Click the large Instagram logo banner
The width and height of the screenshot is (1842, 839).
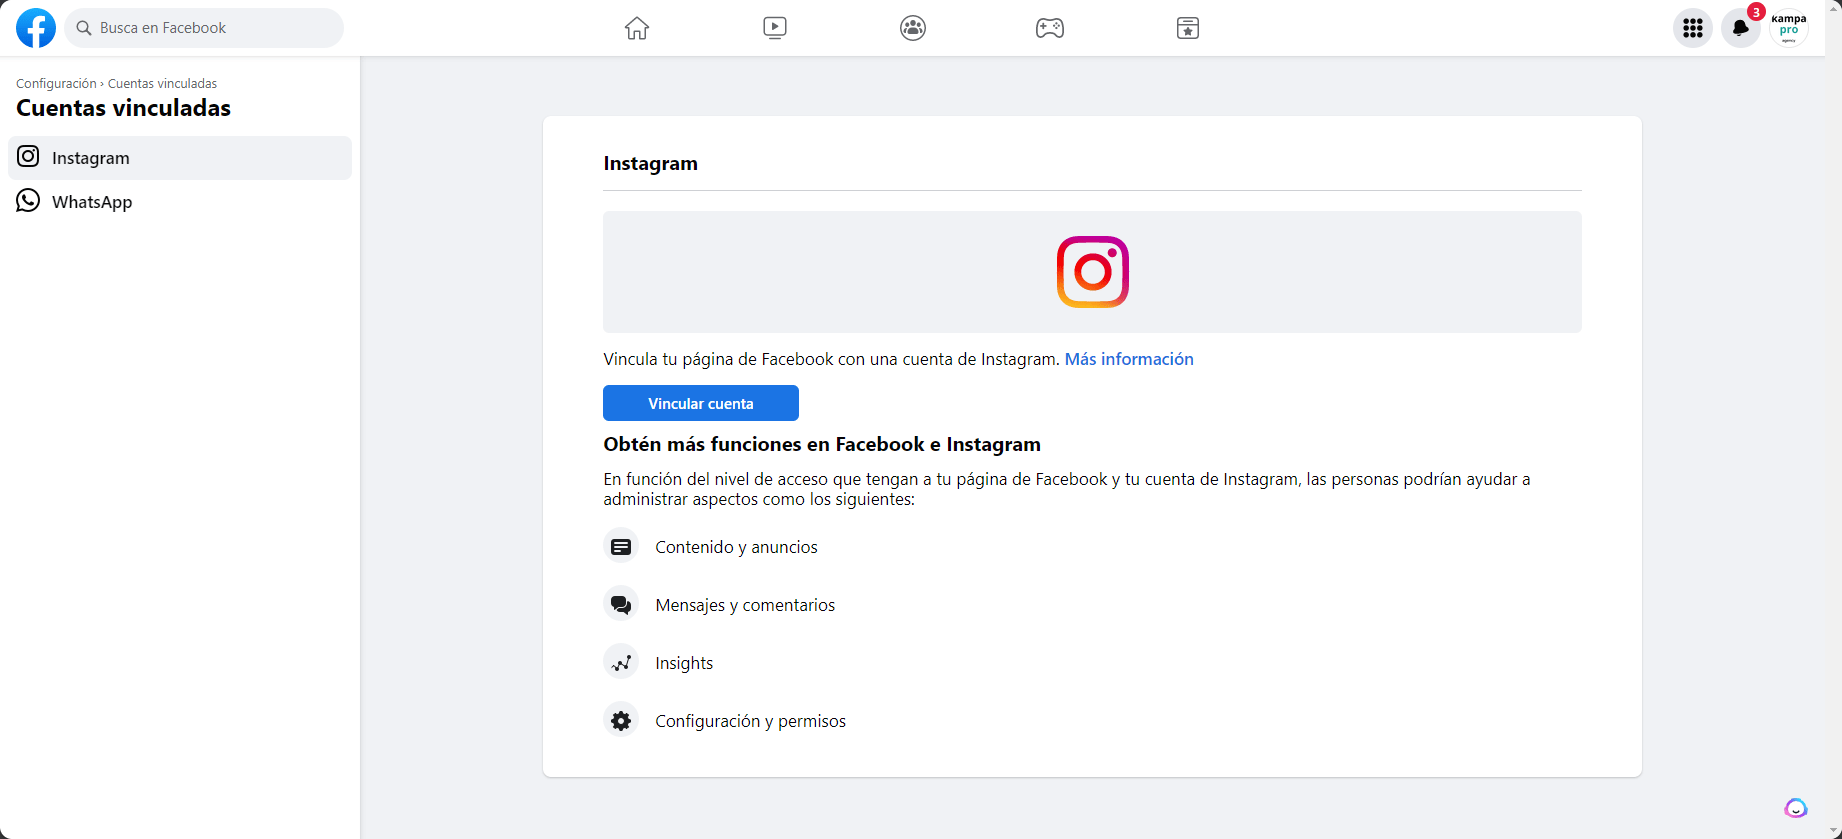point(1092,272)
